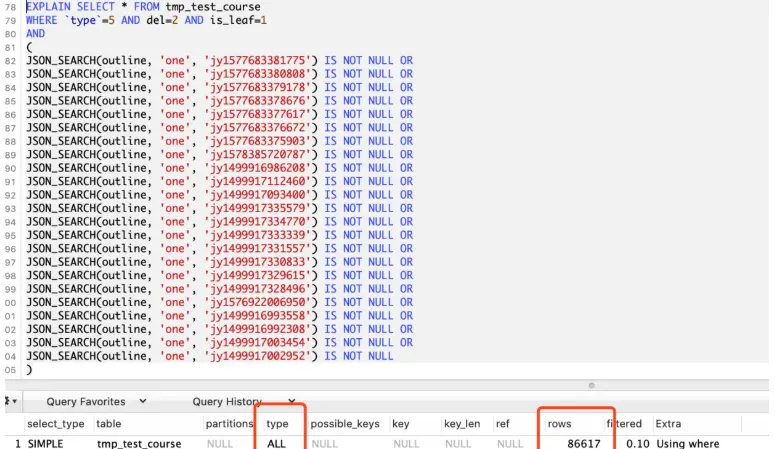Click the string 'jy1499917112460'
Image resolution: width=775 pixels, height=449 pixels.
[x=258, y=181]
